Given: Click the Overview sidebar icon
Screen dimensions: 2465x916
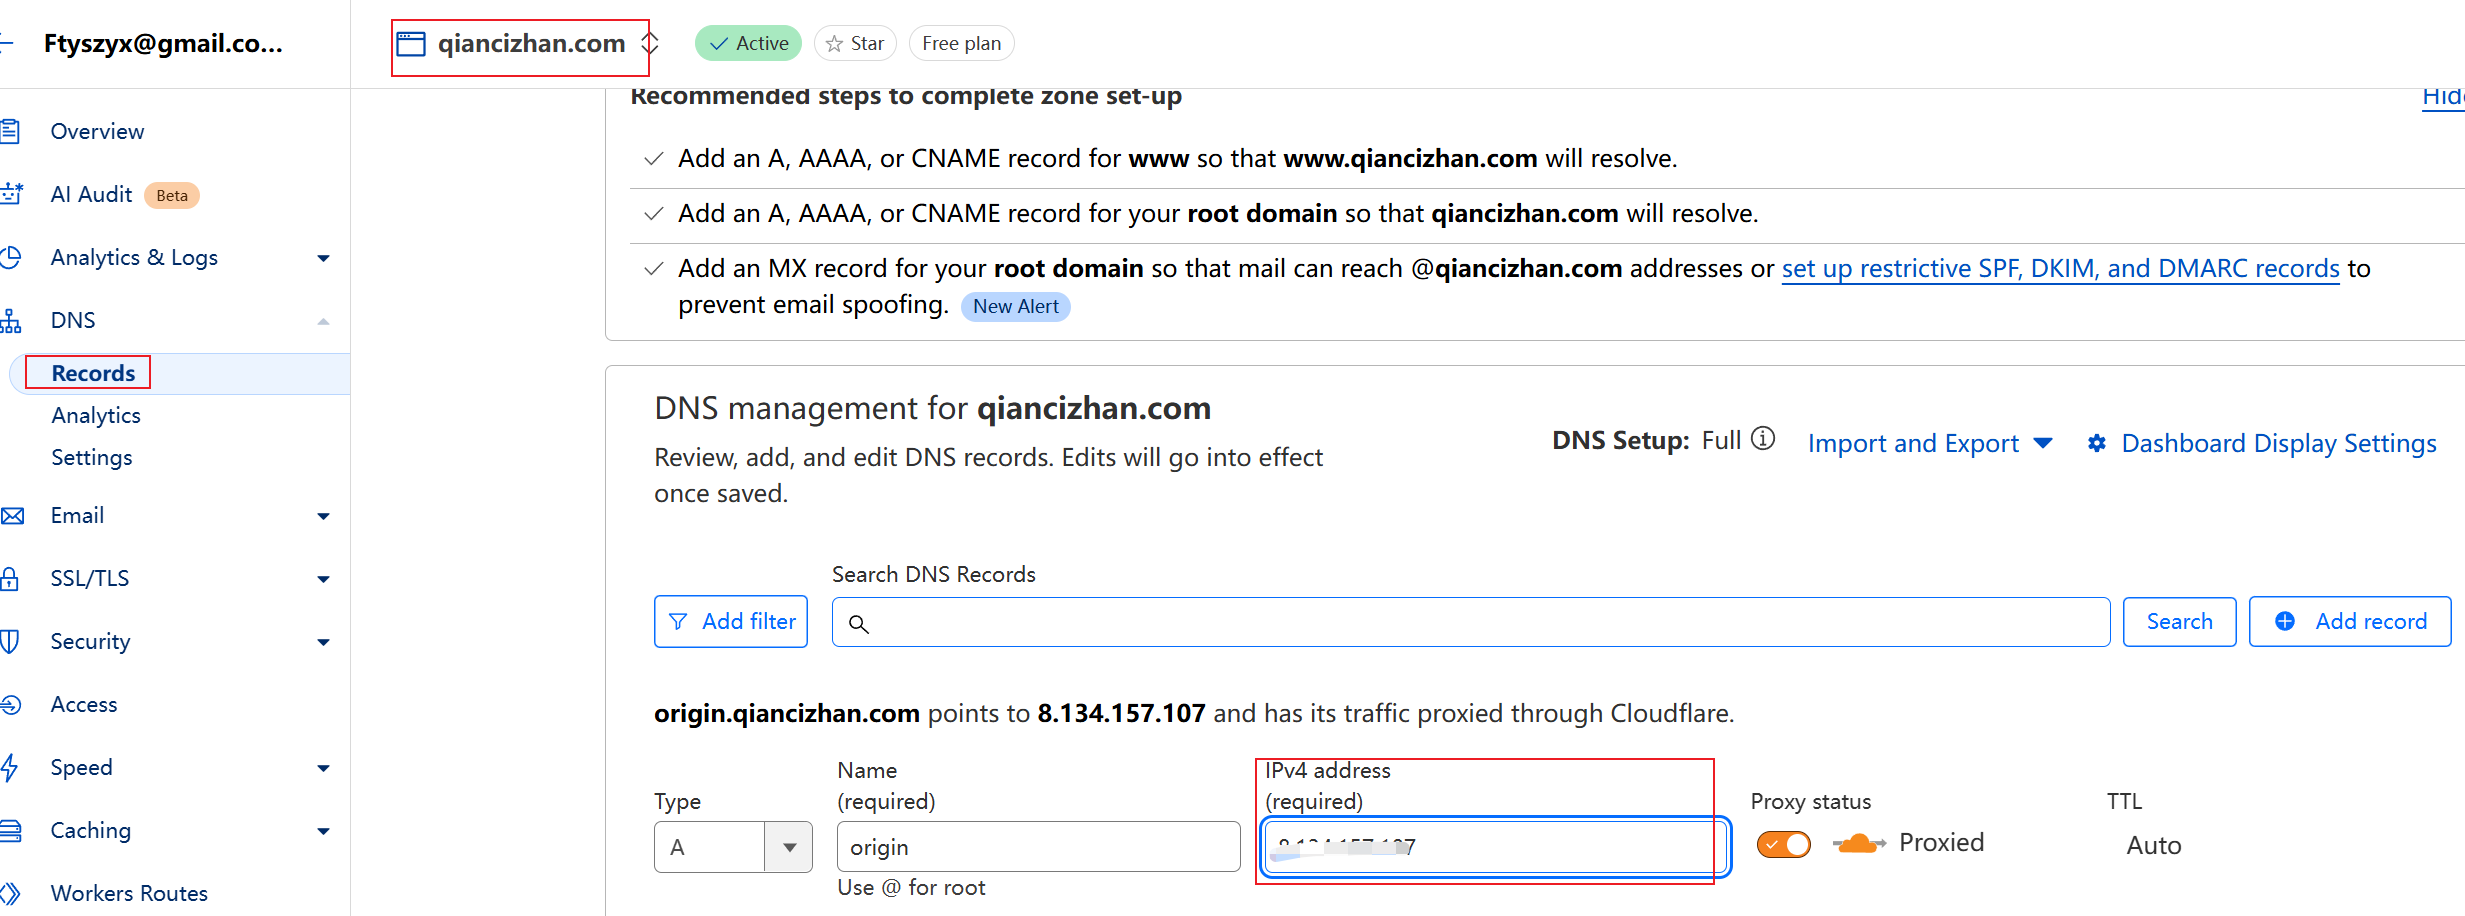Looking at the screenshot, I should (x=11, y=131).
